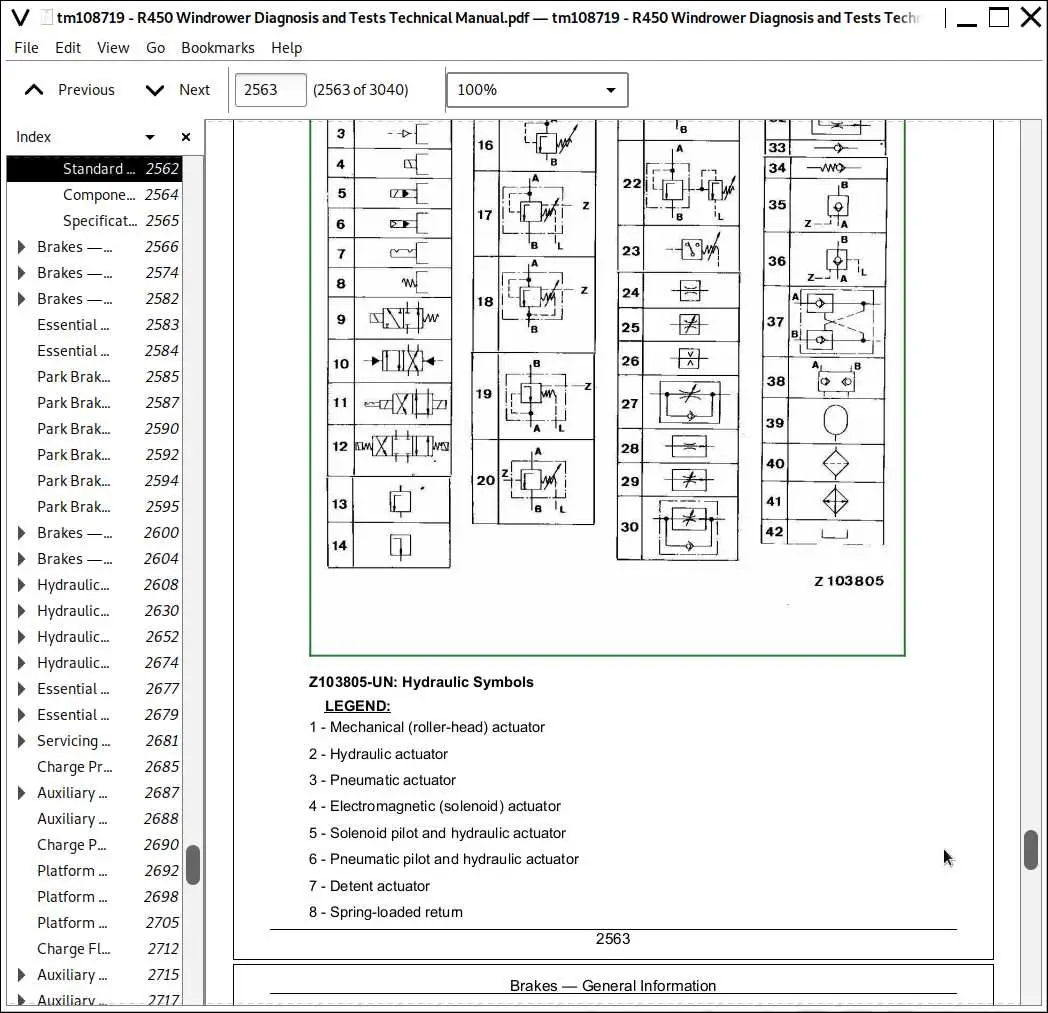The width and height of the screenshot is (1048, 1013).
Task: Open the Bookmarks menu
Action: (218, 47)
